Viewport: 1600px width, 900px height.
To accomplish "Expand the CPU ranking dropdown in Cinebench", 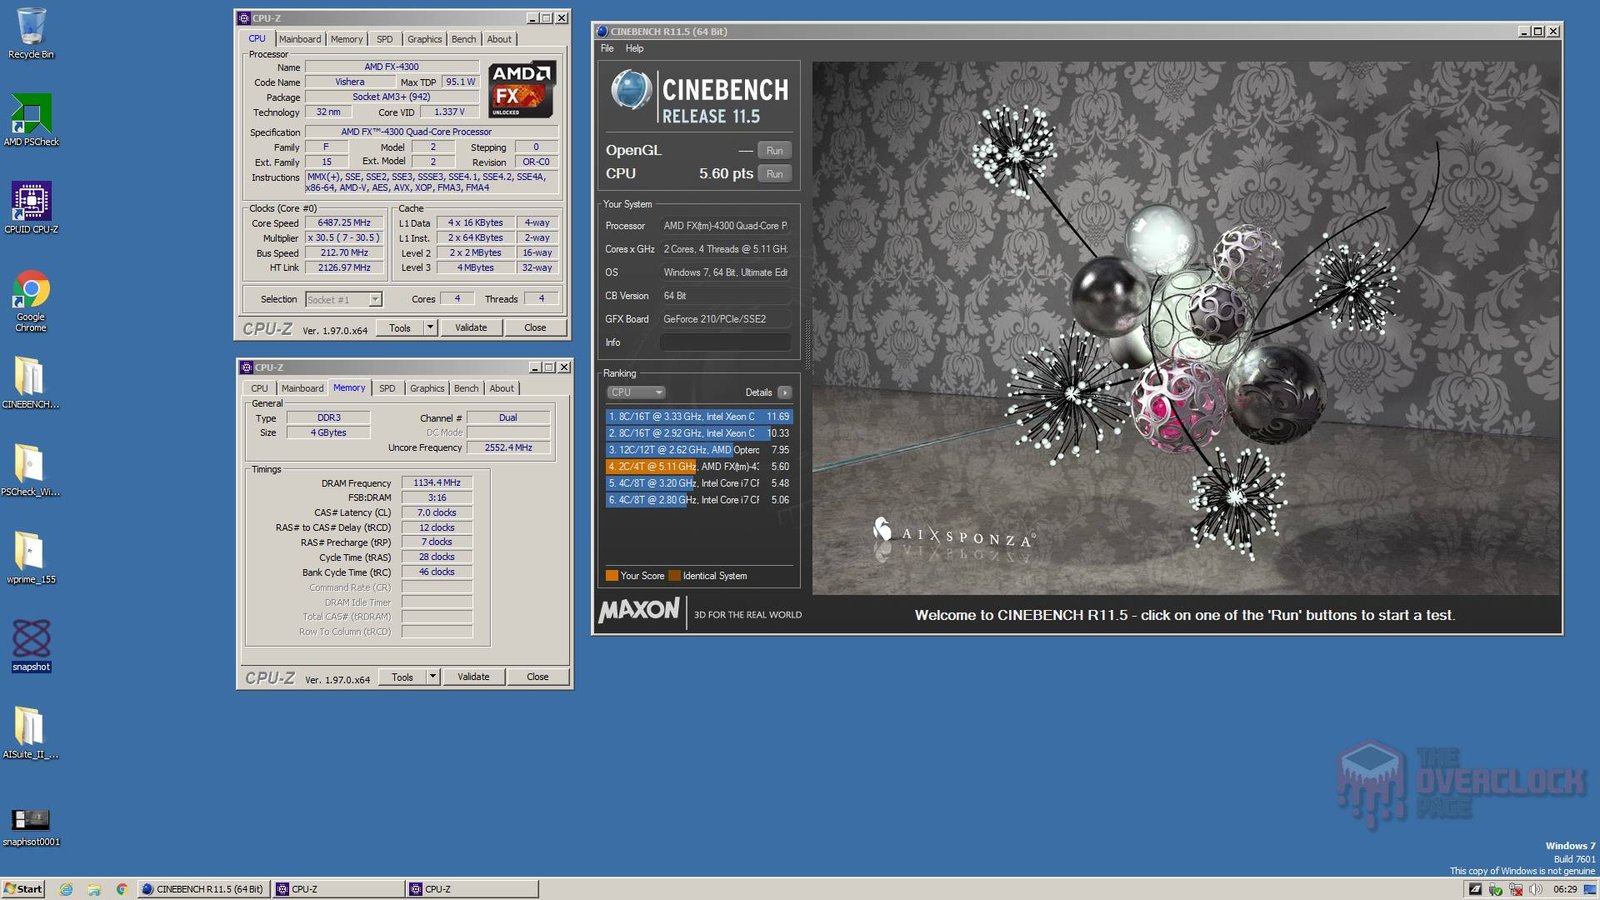I will click(x=636, y=392).
